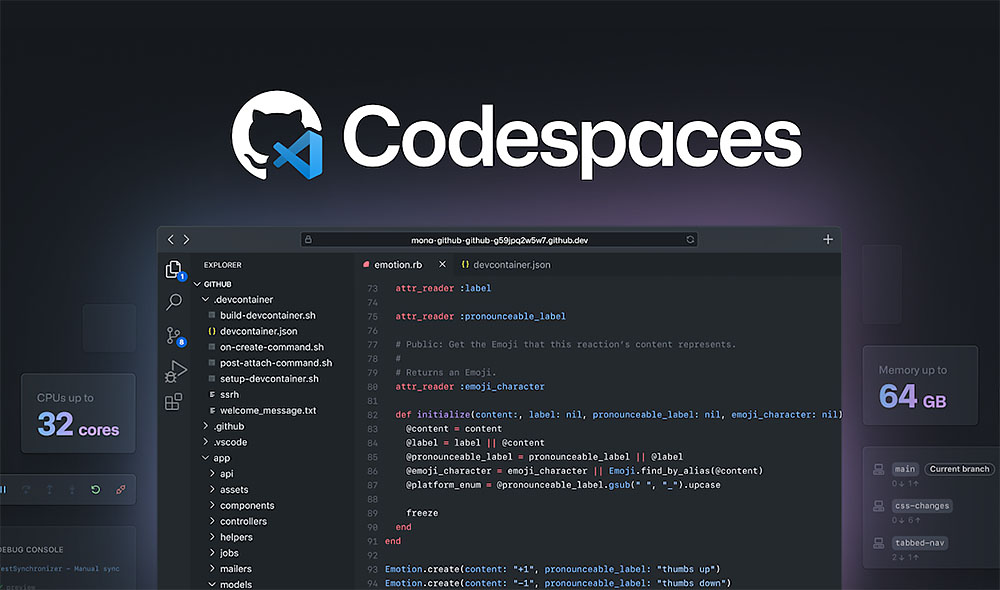1000x590 pixels.
Task: Click the codespace icon beside the main branch
Action: [878, 469]
